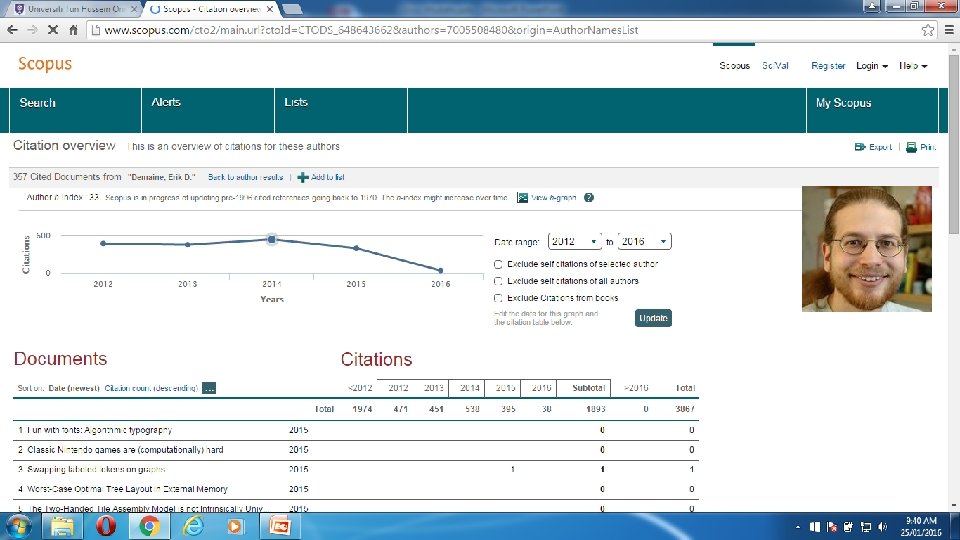Expand the Help dropdown
The height and width of the screenshot is (540, 960).
[913, 66]
